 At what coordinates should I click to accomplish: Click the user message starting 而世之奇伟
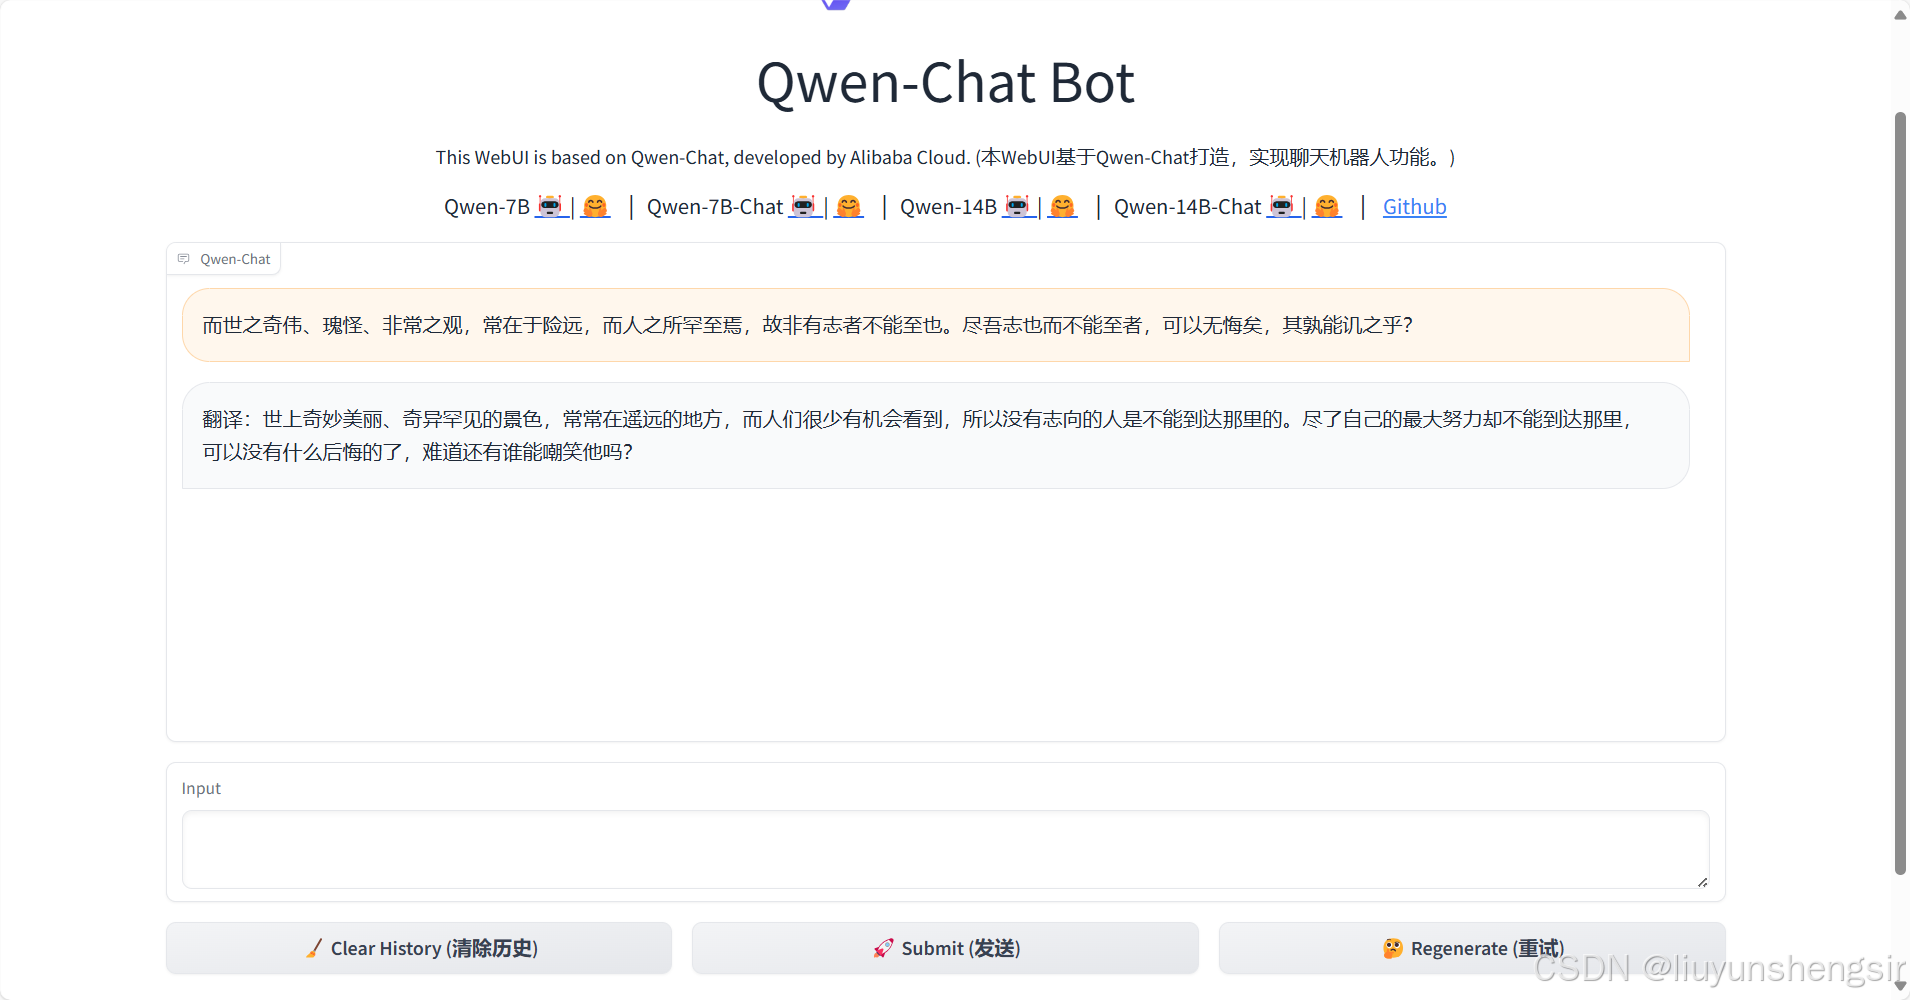click(x=935, y=325)
